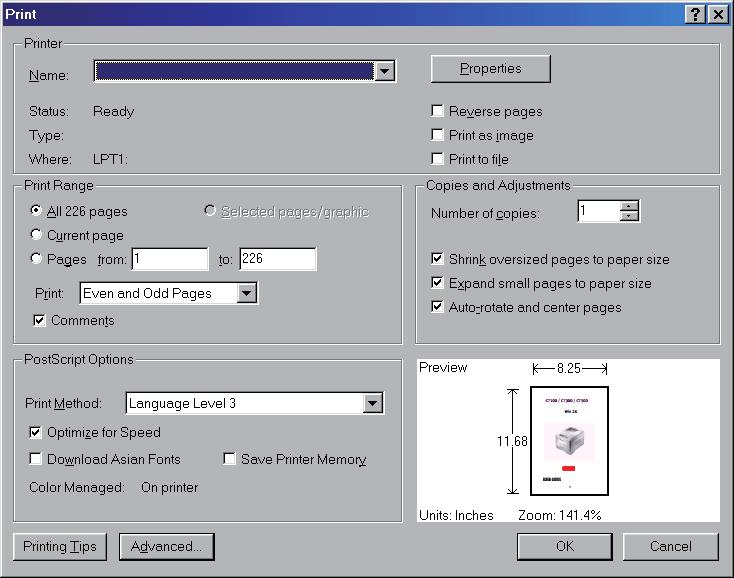
Task: Select Pages range radio button
Action: coord(36,258)
